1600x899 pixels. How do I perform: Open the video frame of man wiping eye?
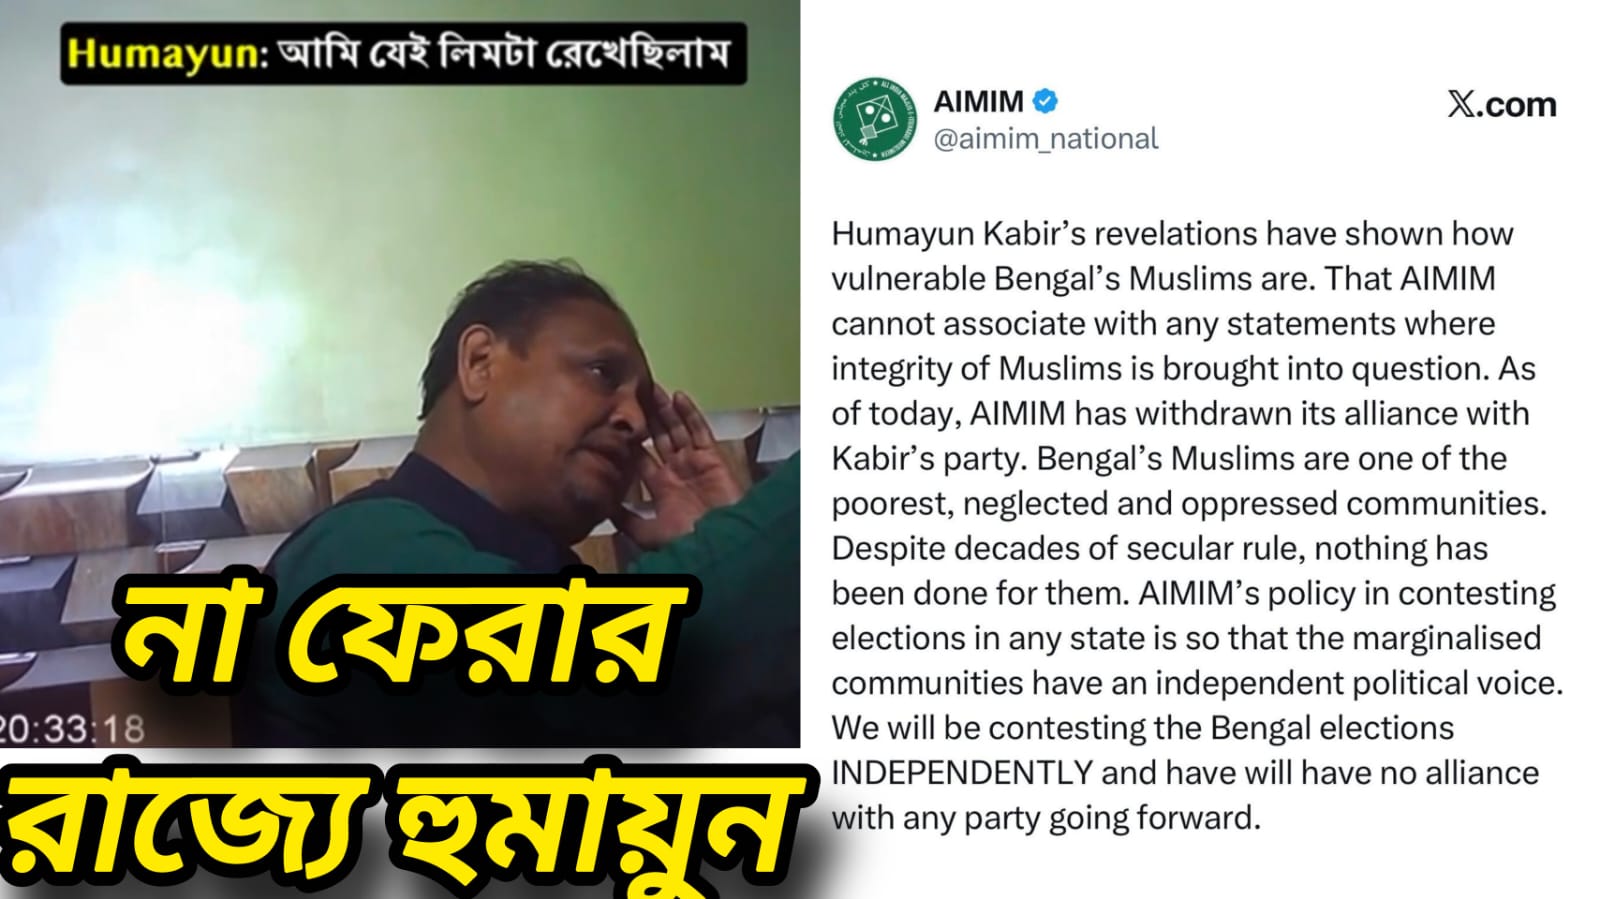(x=400, y=373)
